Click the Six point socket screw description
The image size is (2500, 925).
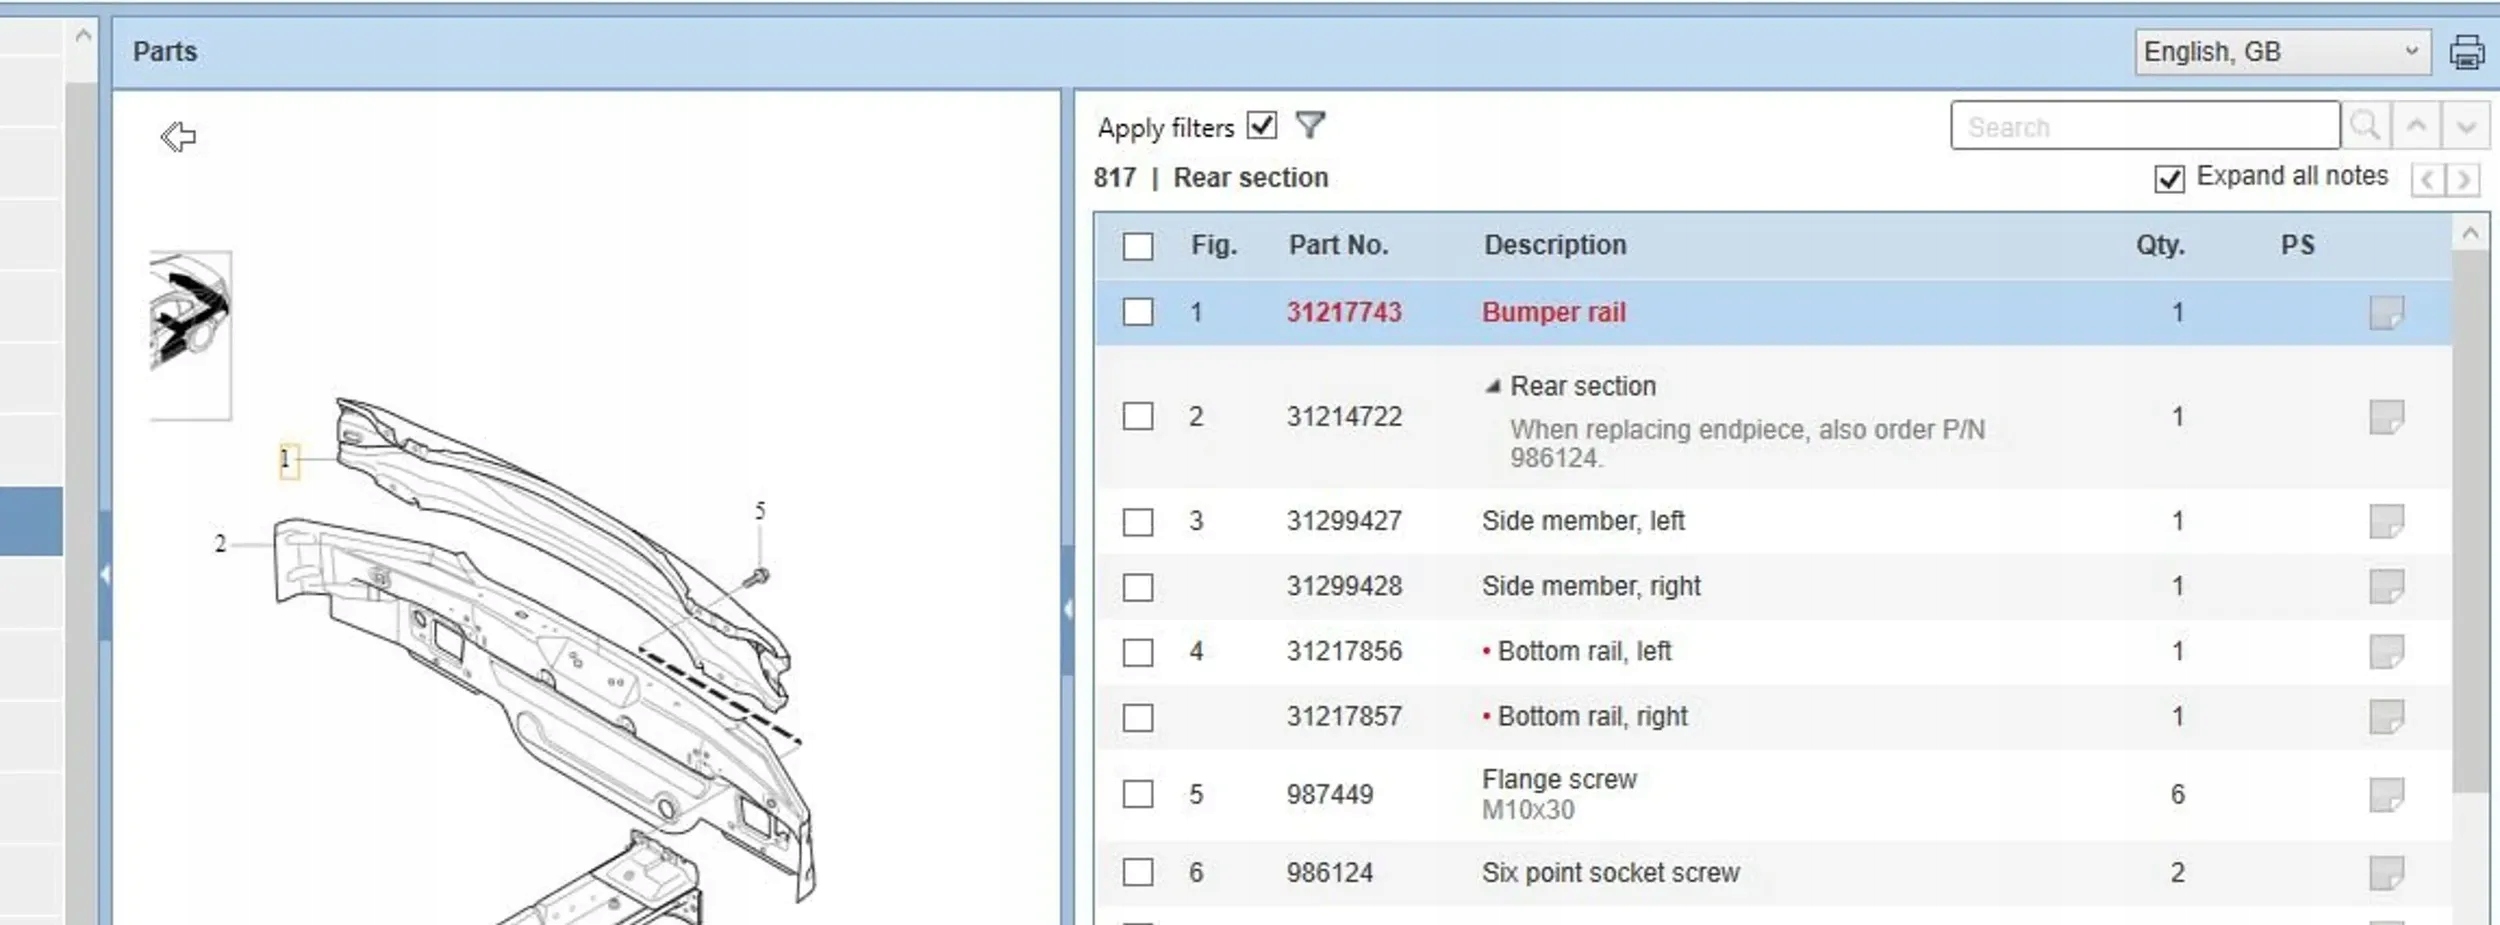[1611, 872]
